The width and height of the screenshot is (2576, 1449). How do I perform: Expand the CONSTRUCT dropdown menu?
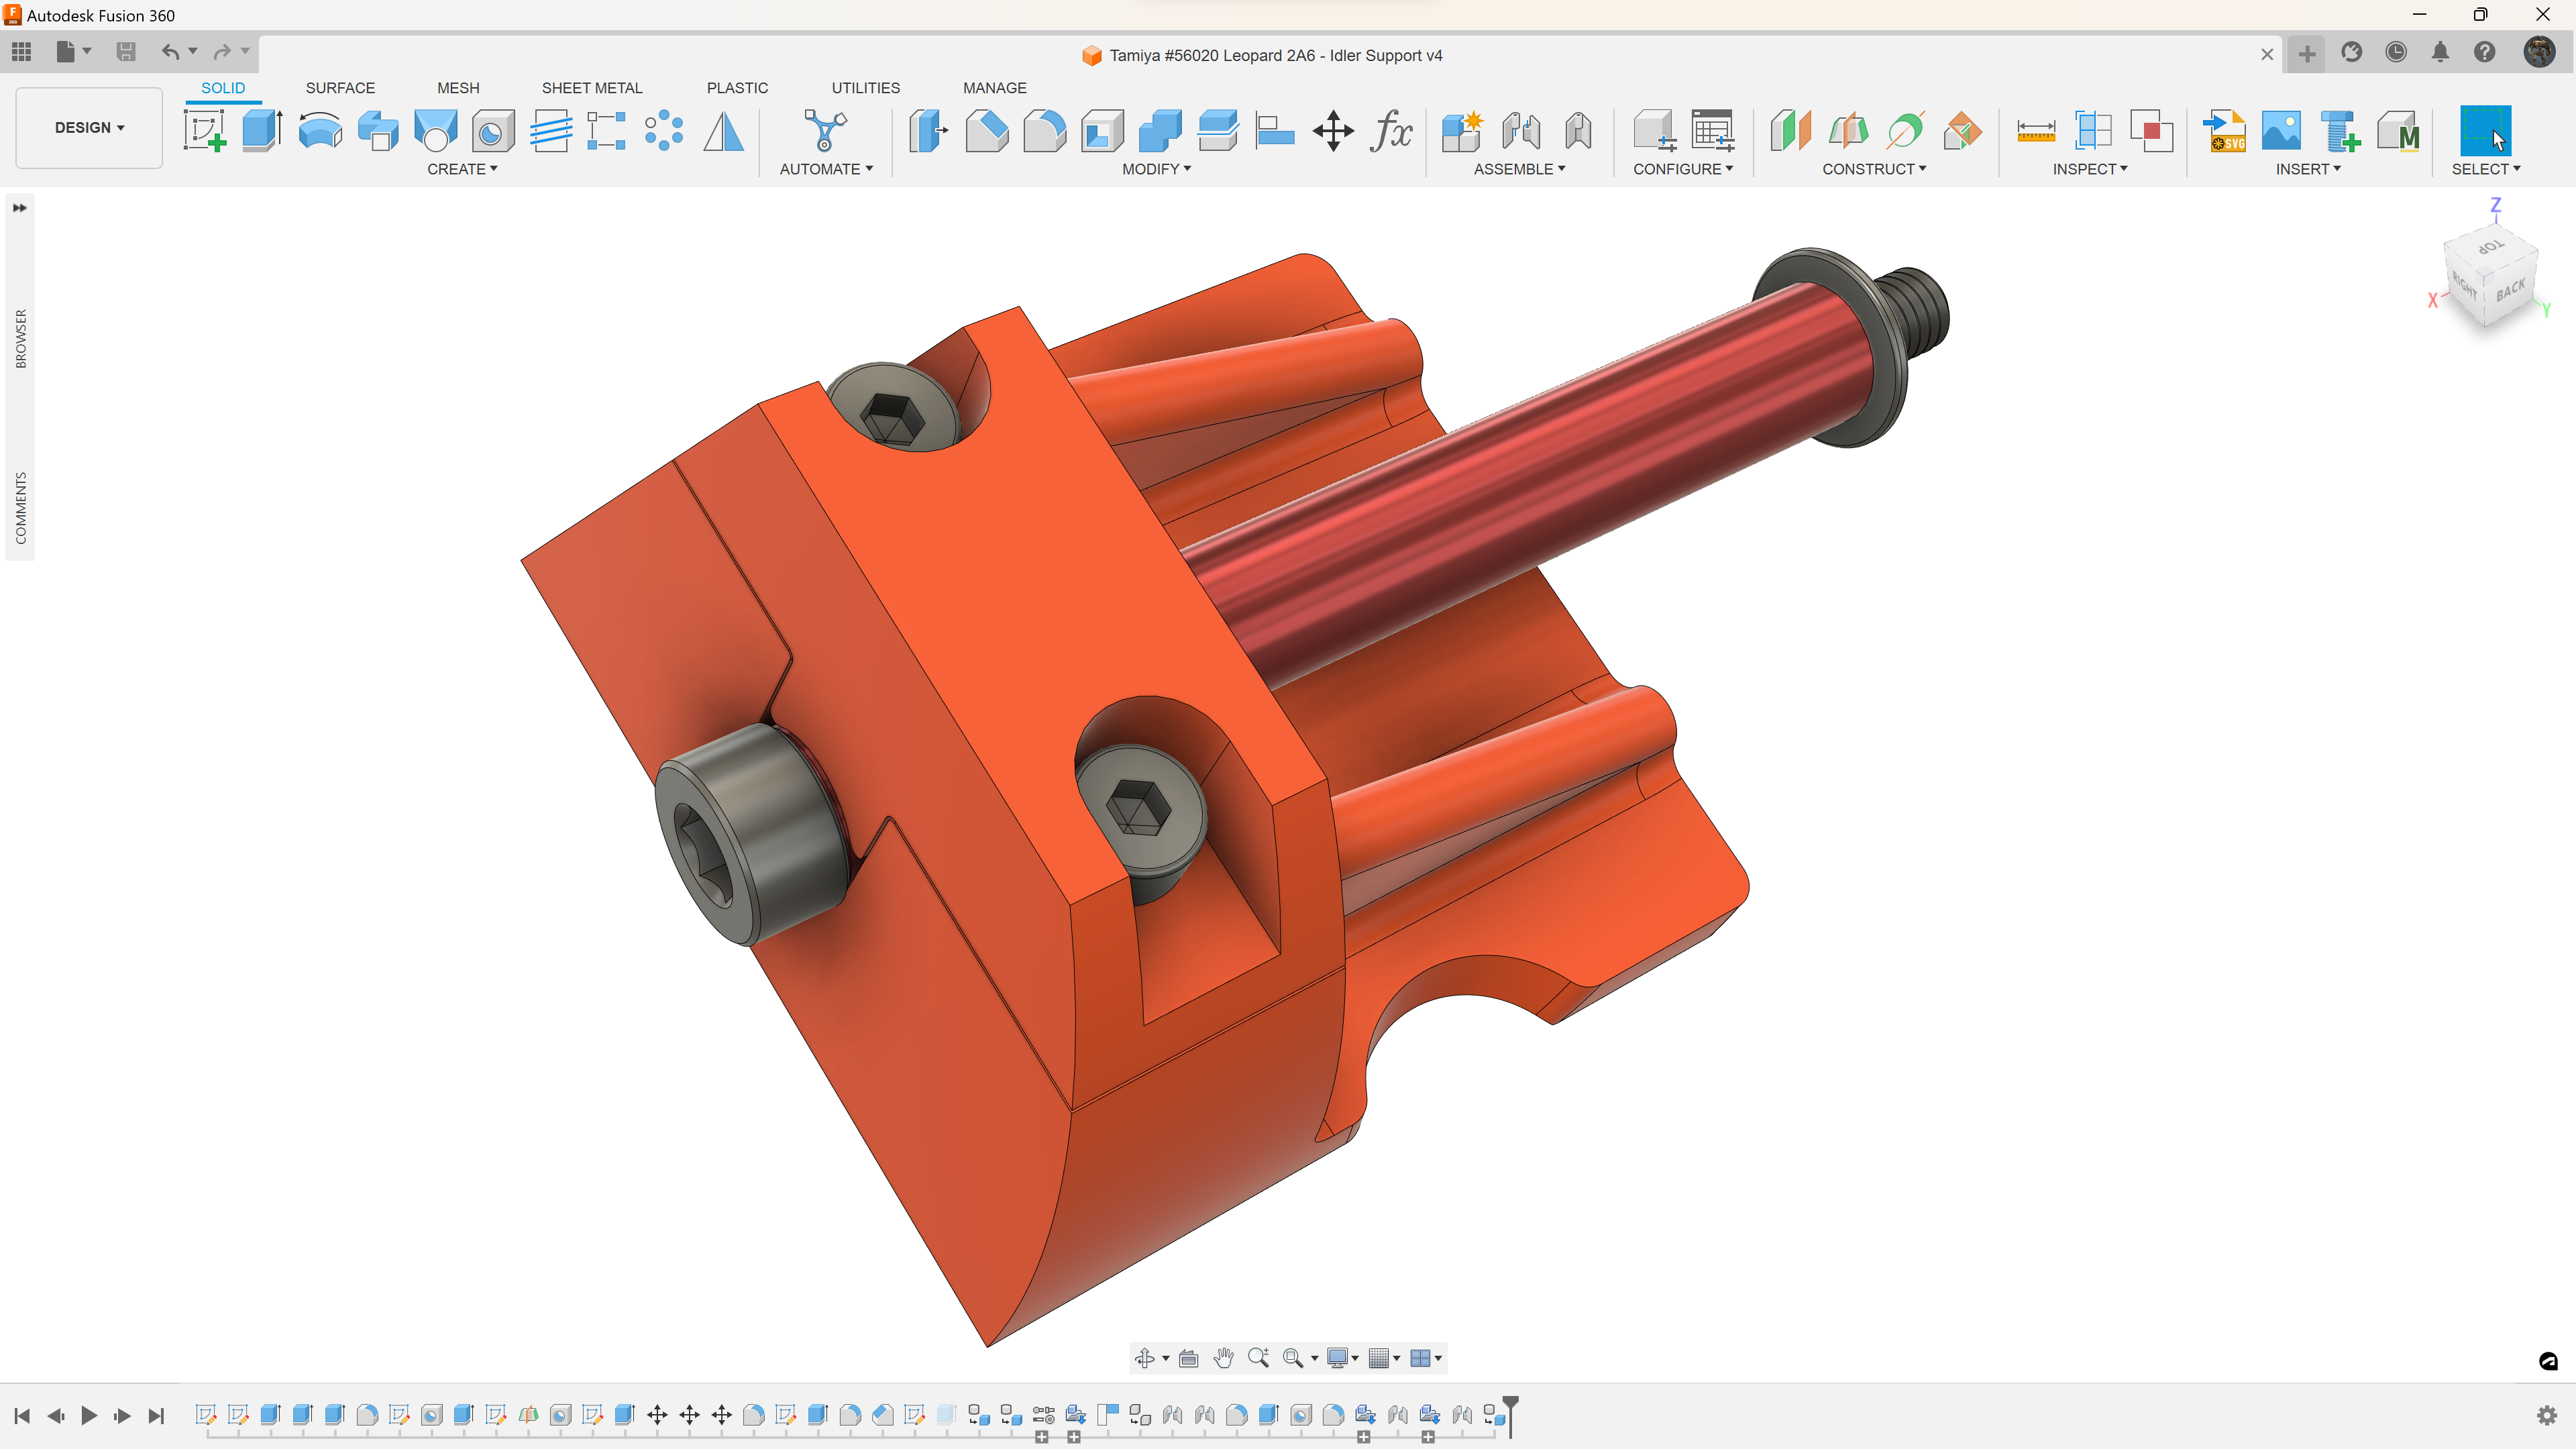[1873, 169]
